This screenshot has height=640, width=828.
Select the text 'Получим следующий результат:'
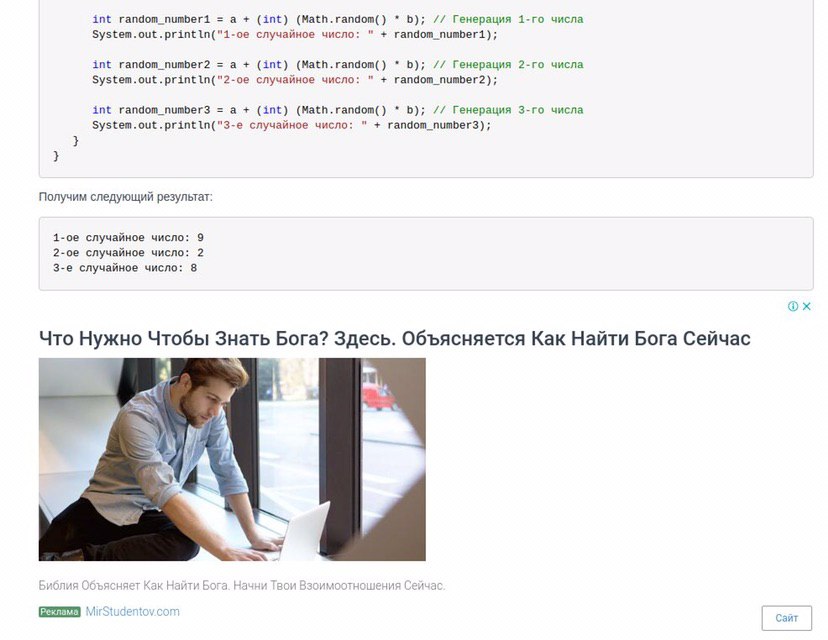coord(126,197)
